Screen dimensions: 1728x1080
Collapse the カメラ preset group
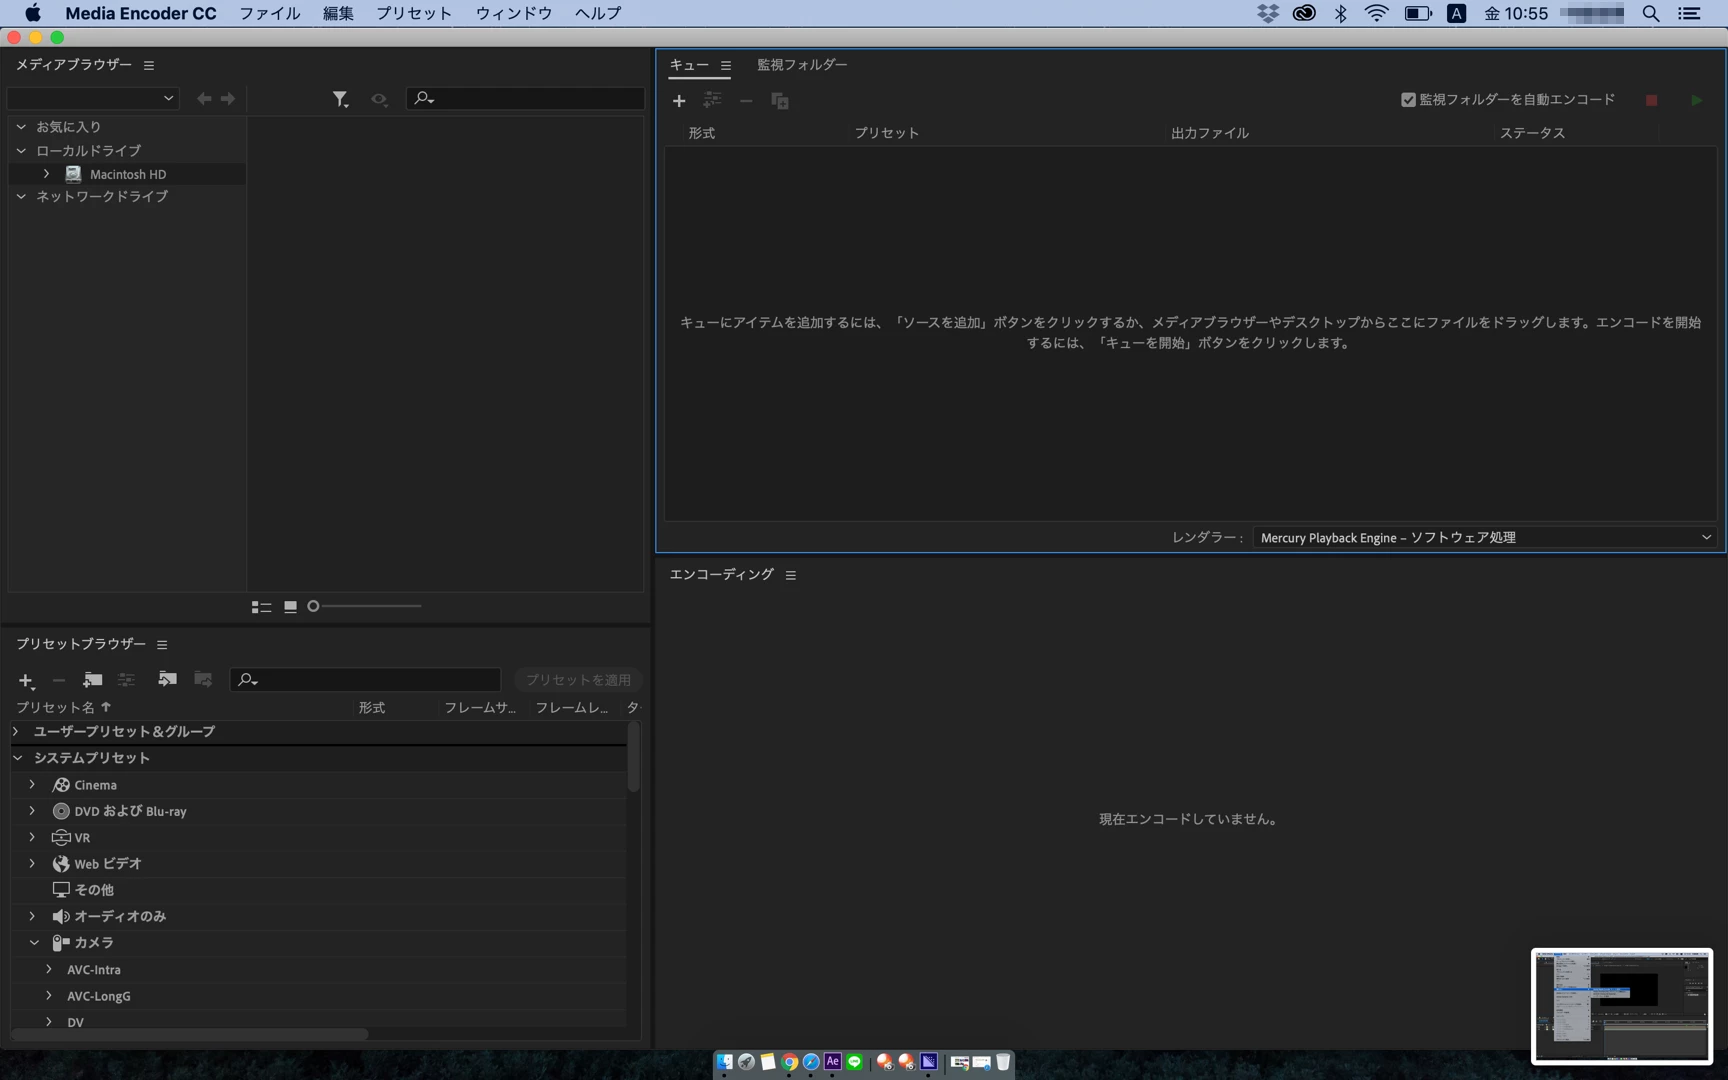click(x=34, y=942)
